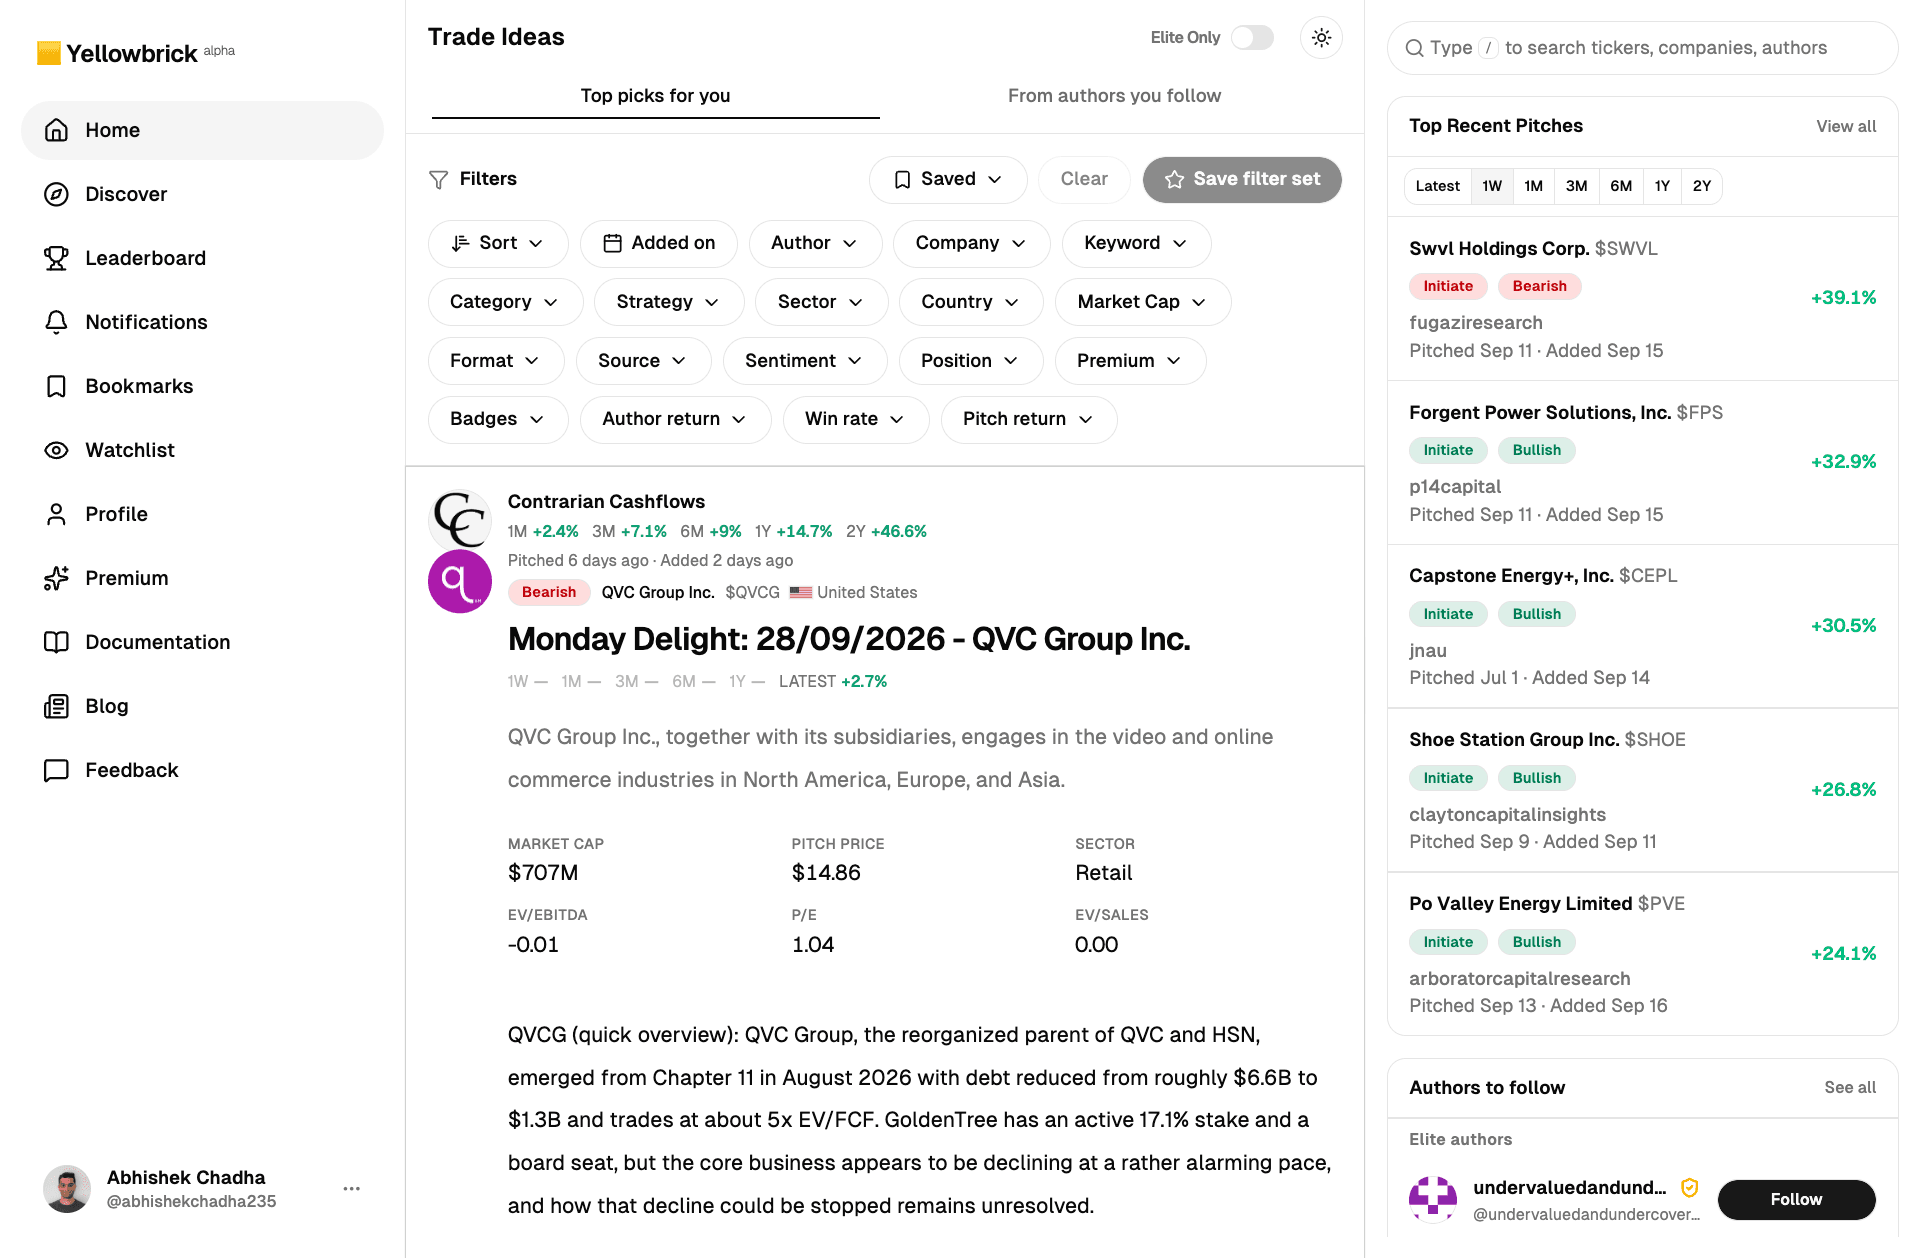Image resolution: width=1920 pixels, height=1258 pixels.
Task: Select the 1W period in Top Recent Pitches
Action: pyautogui.click(x=1492, y=186)
